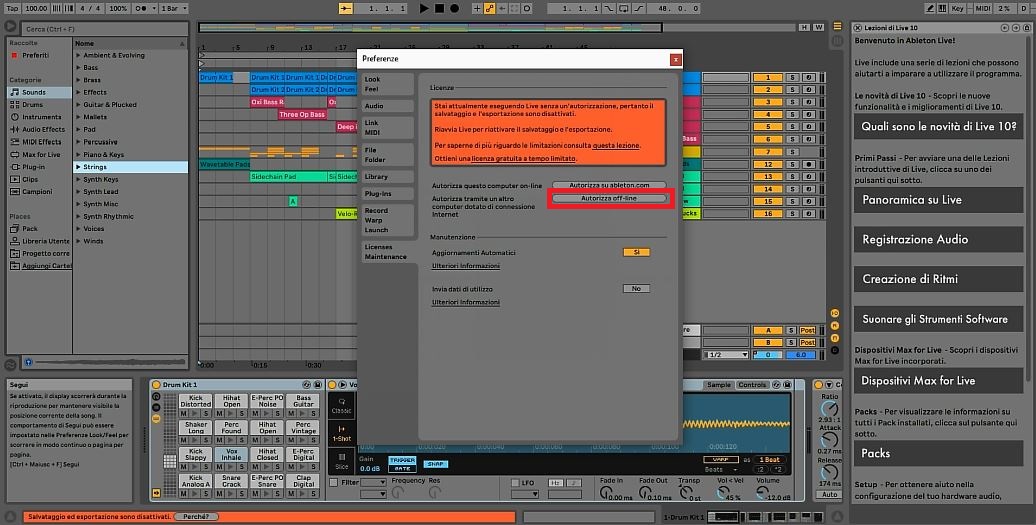The width and height of the screenshot is (1036, 525).
Task: Open the Record Warp Launch preferences tab
Action: (388, 220)
